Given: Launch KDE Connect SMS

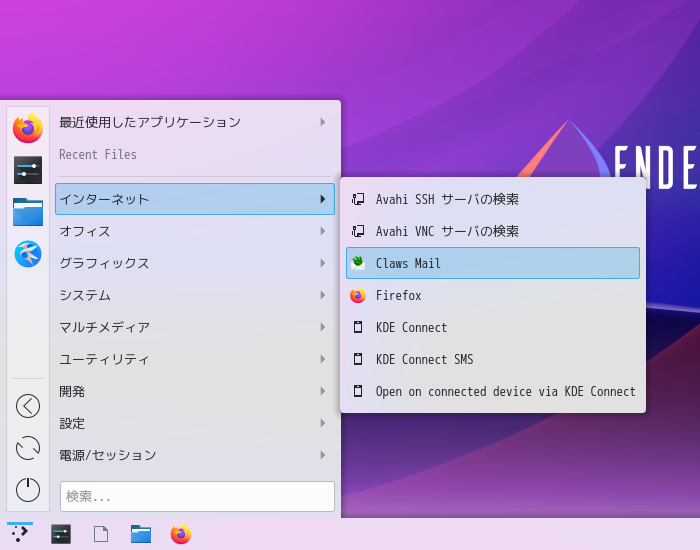Looking at the screenshot, I should click(x=493, y=359).
